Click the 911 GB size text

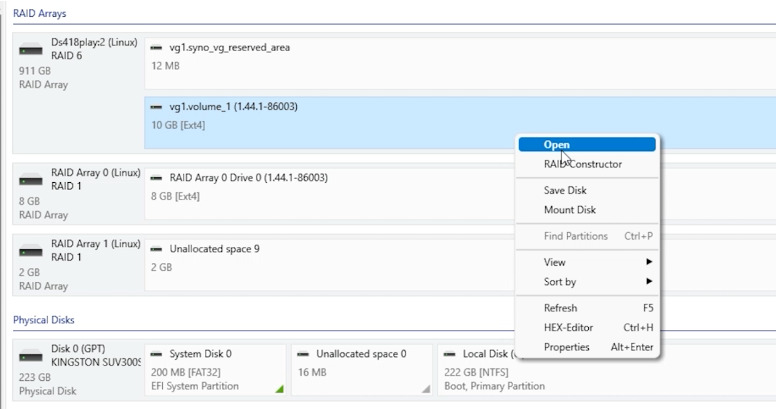pos(35,71)
